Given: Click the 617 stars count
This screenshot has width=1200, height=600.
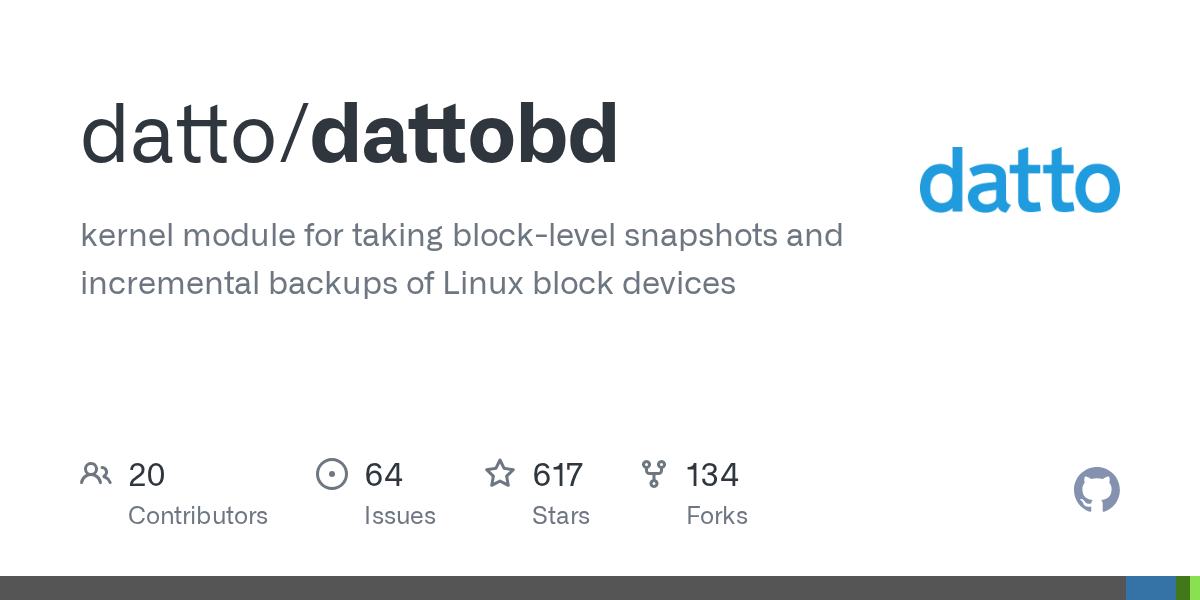Looking at the screenshot, I should (x=557, y=474).
